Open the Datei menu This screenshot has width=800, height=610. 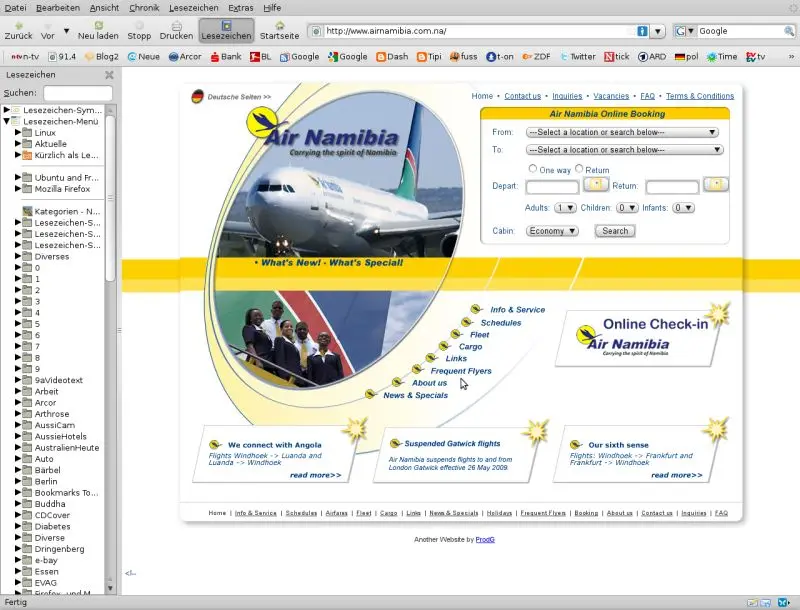[15, 8]
